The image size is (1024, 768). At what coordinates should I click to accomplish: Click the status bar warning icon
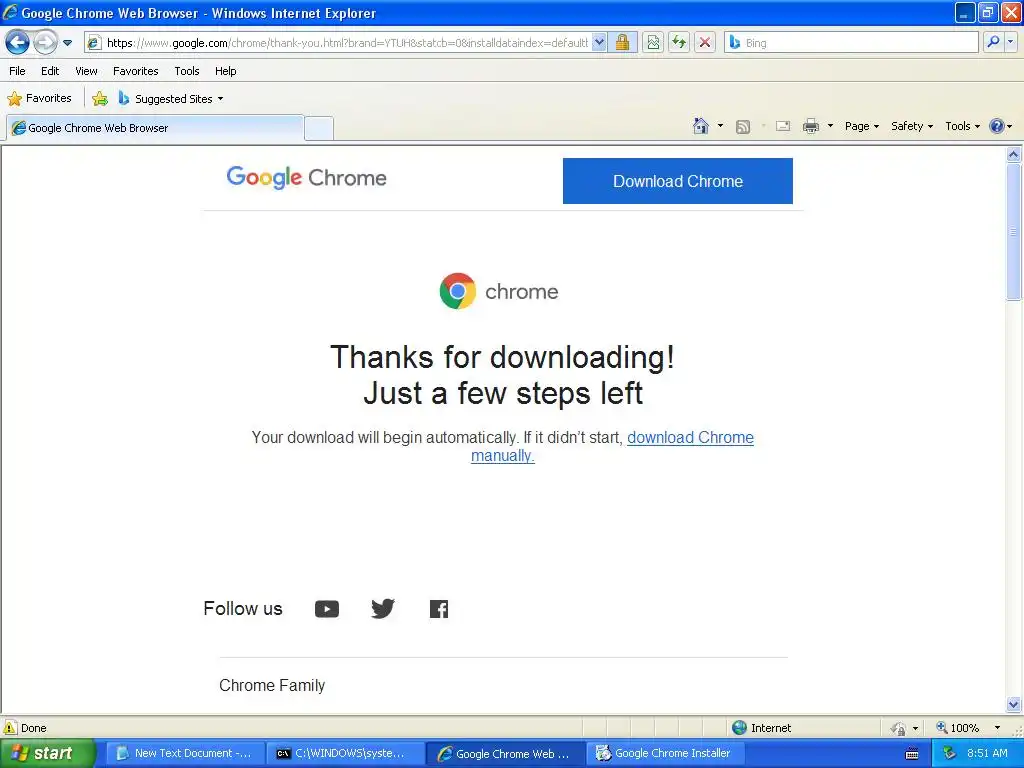coord(10,728)
